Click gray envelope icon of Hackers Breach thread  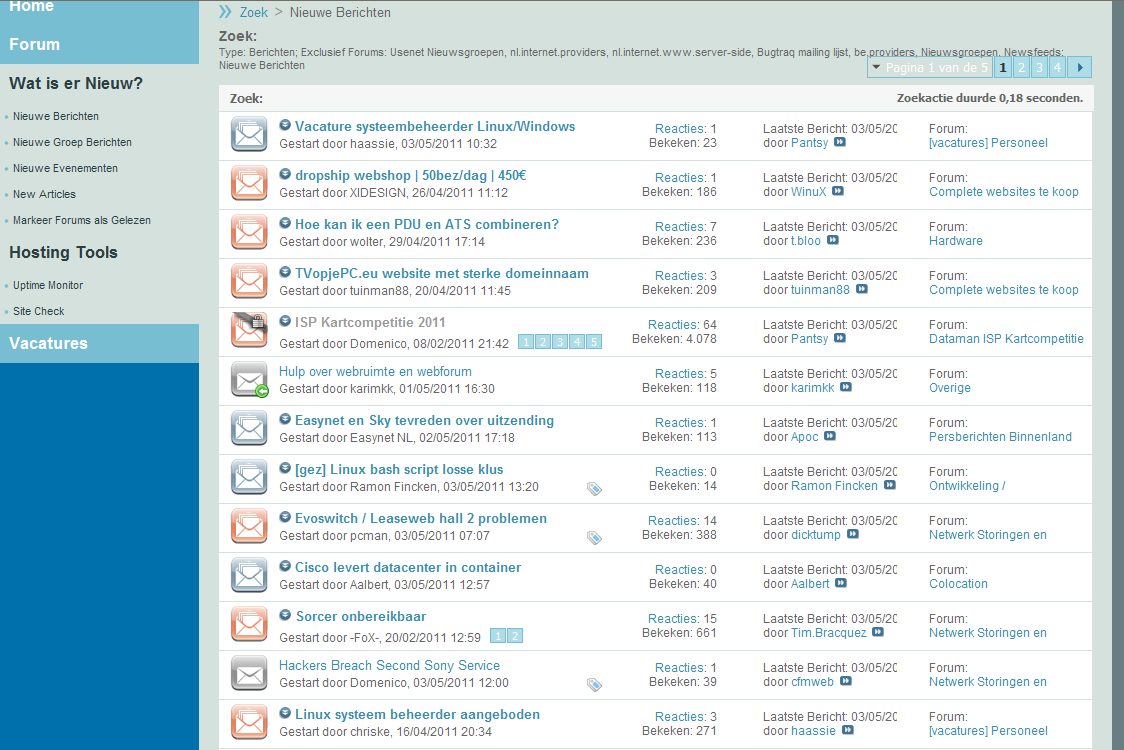tap(249, 673)
